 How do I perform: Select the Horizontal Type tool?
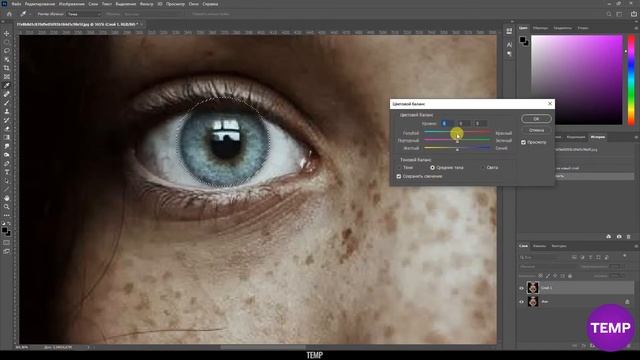click(x=7, y=172)
